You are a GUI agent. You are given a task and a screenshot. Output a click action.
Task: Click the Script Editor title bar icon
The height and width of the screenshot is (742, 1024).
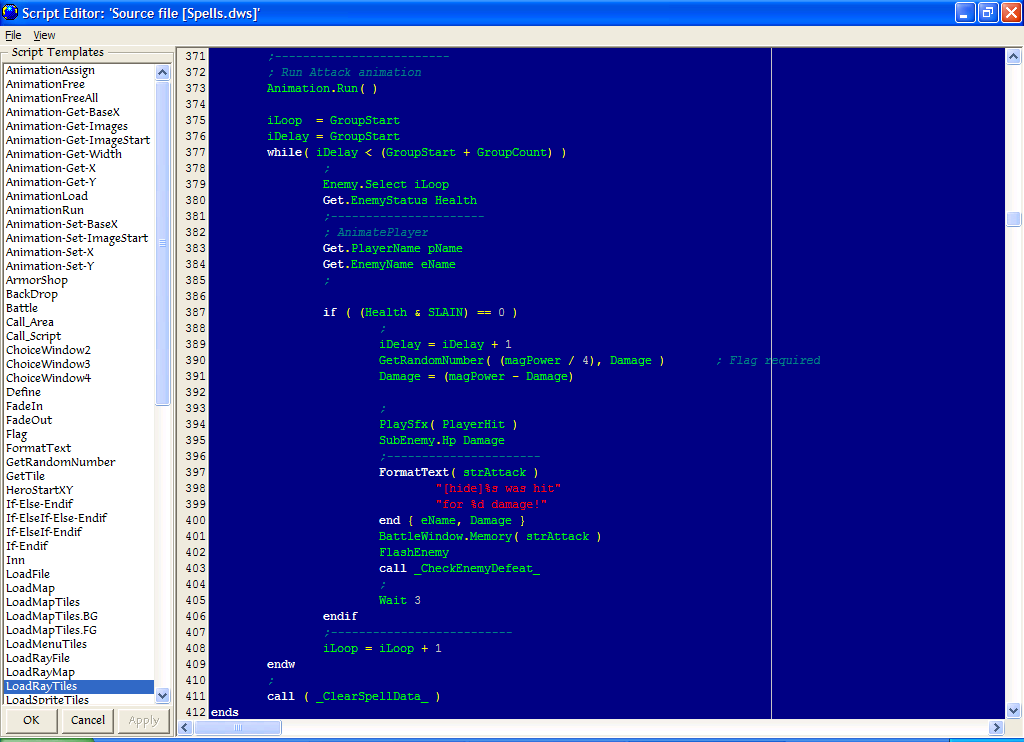11,12
